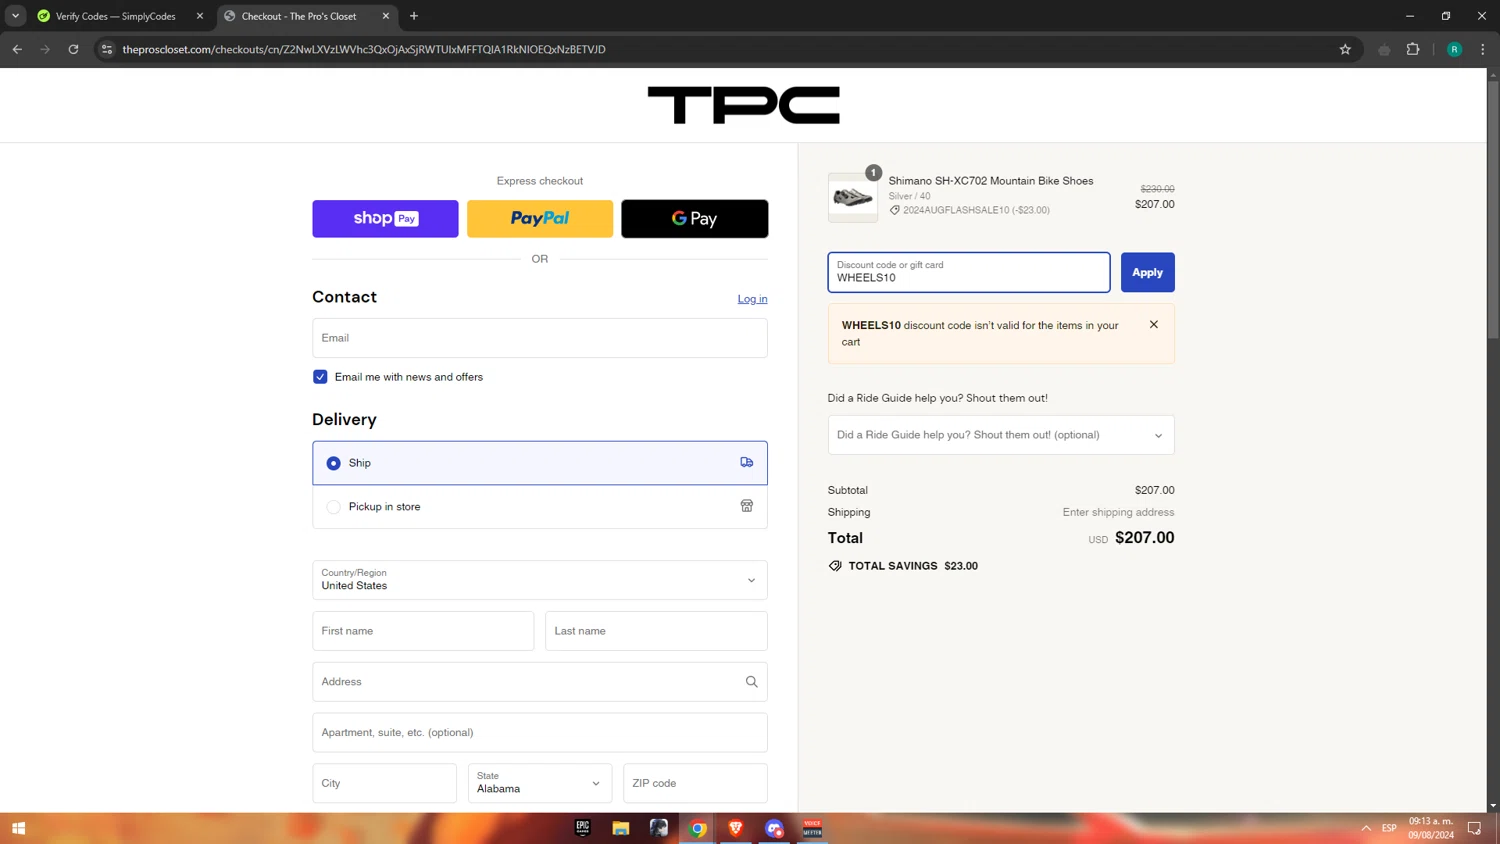Image resolution: width=1500 pixels, height=844 pixels.
Task: Click the ESP language indicator
Action: coord(1389,828)
